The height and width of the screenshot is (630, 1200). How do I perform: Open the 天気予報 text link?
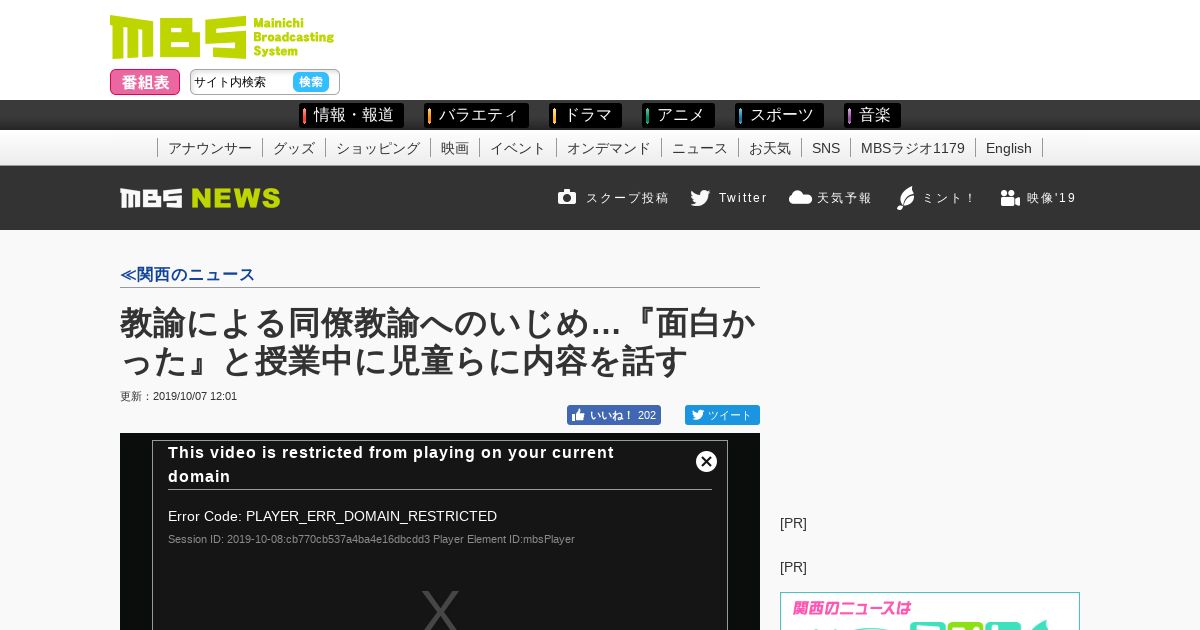tap(844, 198)
